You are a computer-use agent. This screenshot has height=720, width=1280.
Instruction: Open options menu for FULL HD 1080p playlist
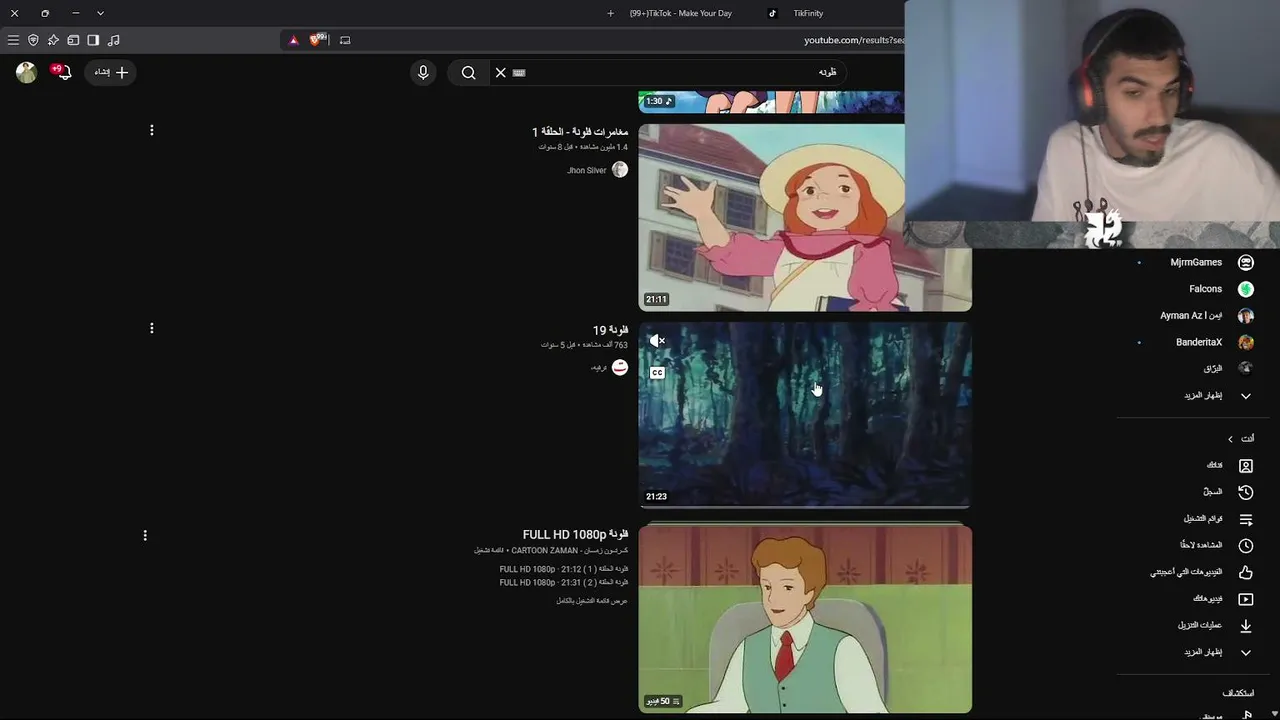(145, 536)
